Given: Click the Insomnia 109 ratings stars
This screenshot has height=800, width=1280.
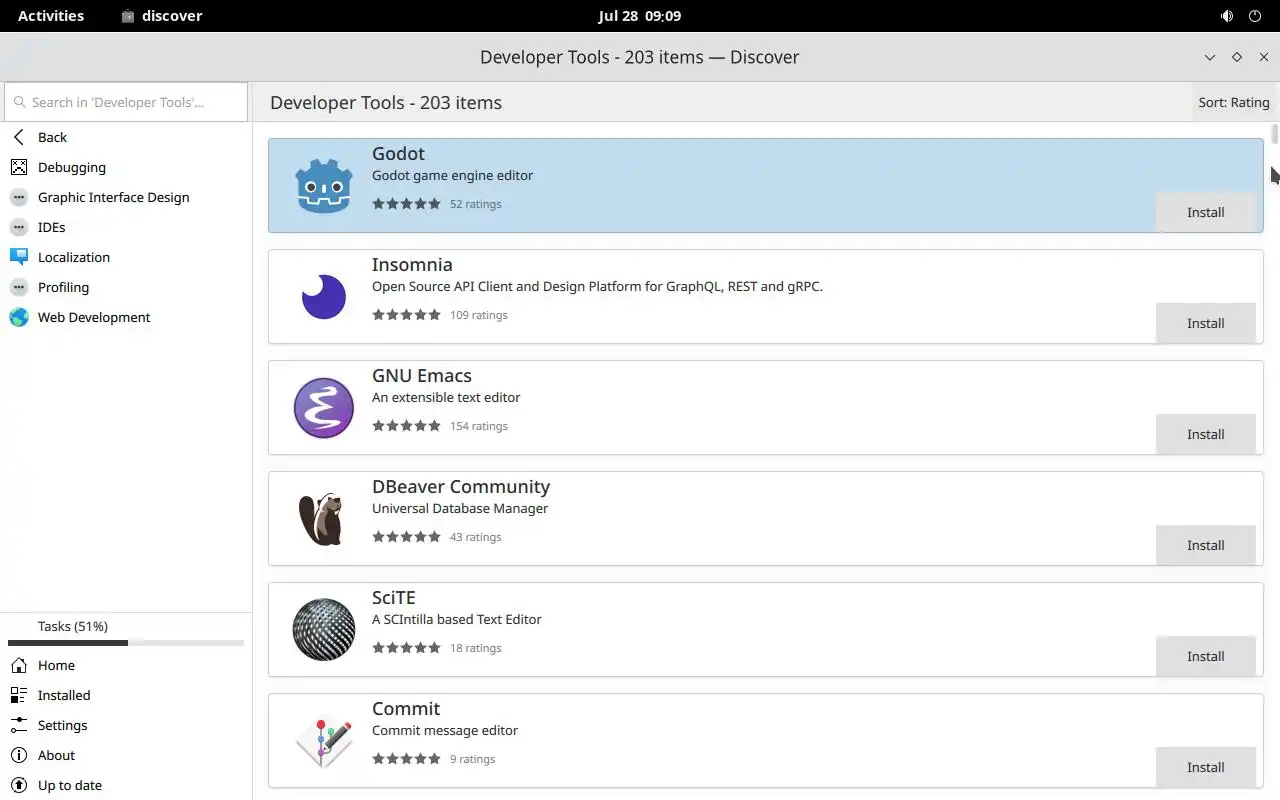Looking at the screenshot, I should pos(406,315).
